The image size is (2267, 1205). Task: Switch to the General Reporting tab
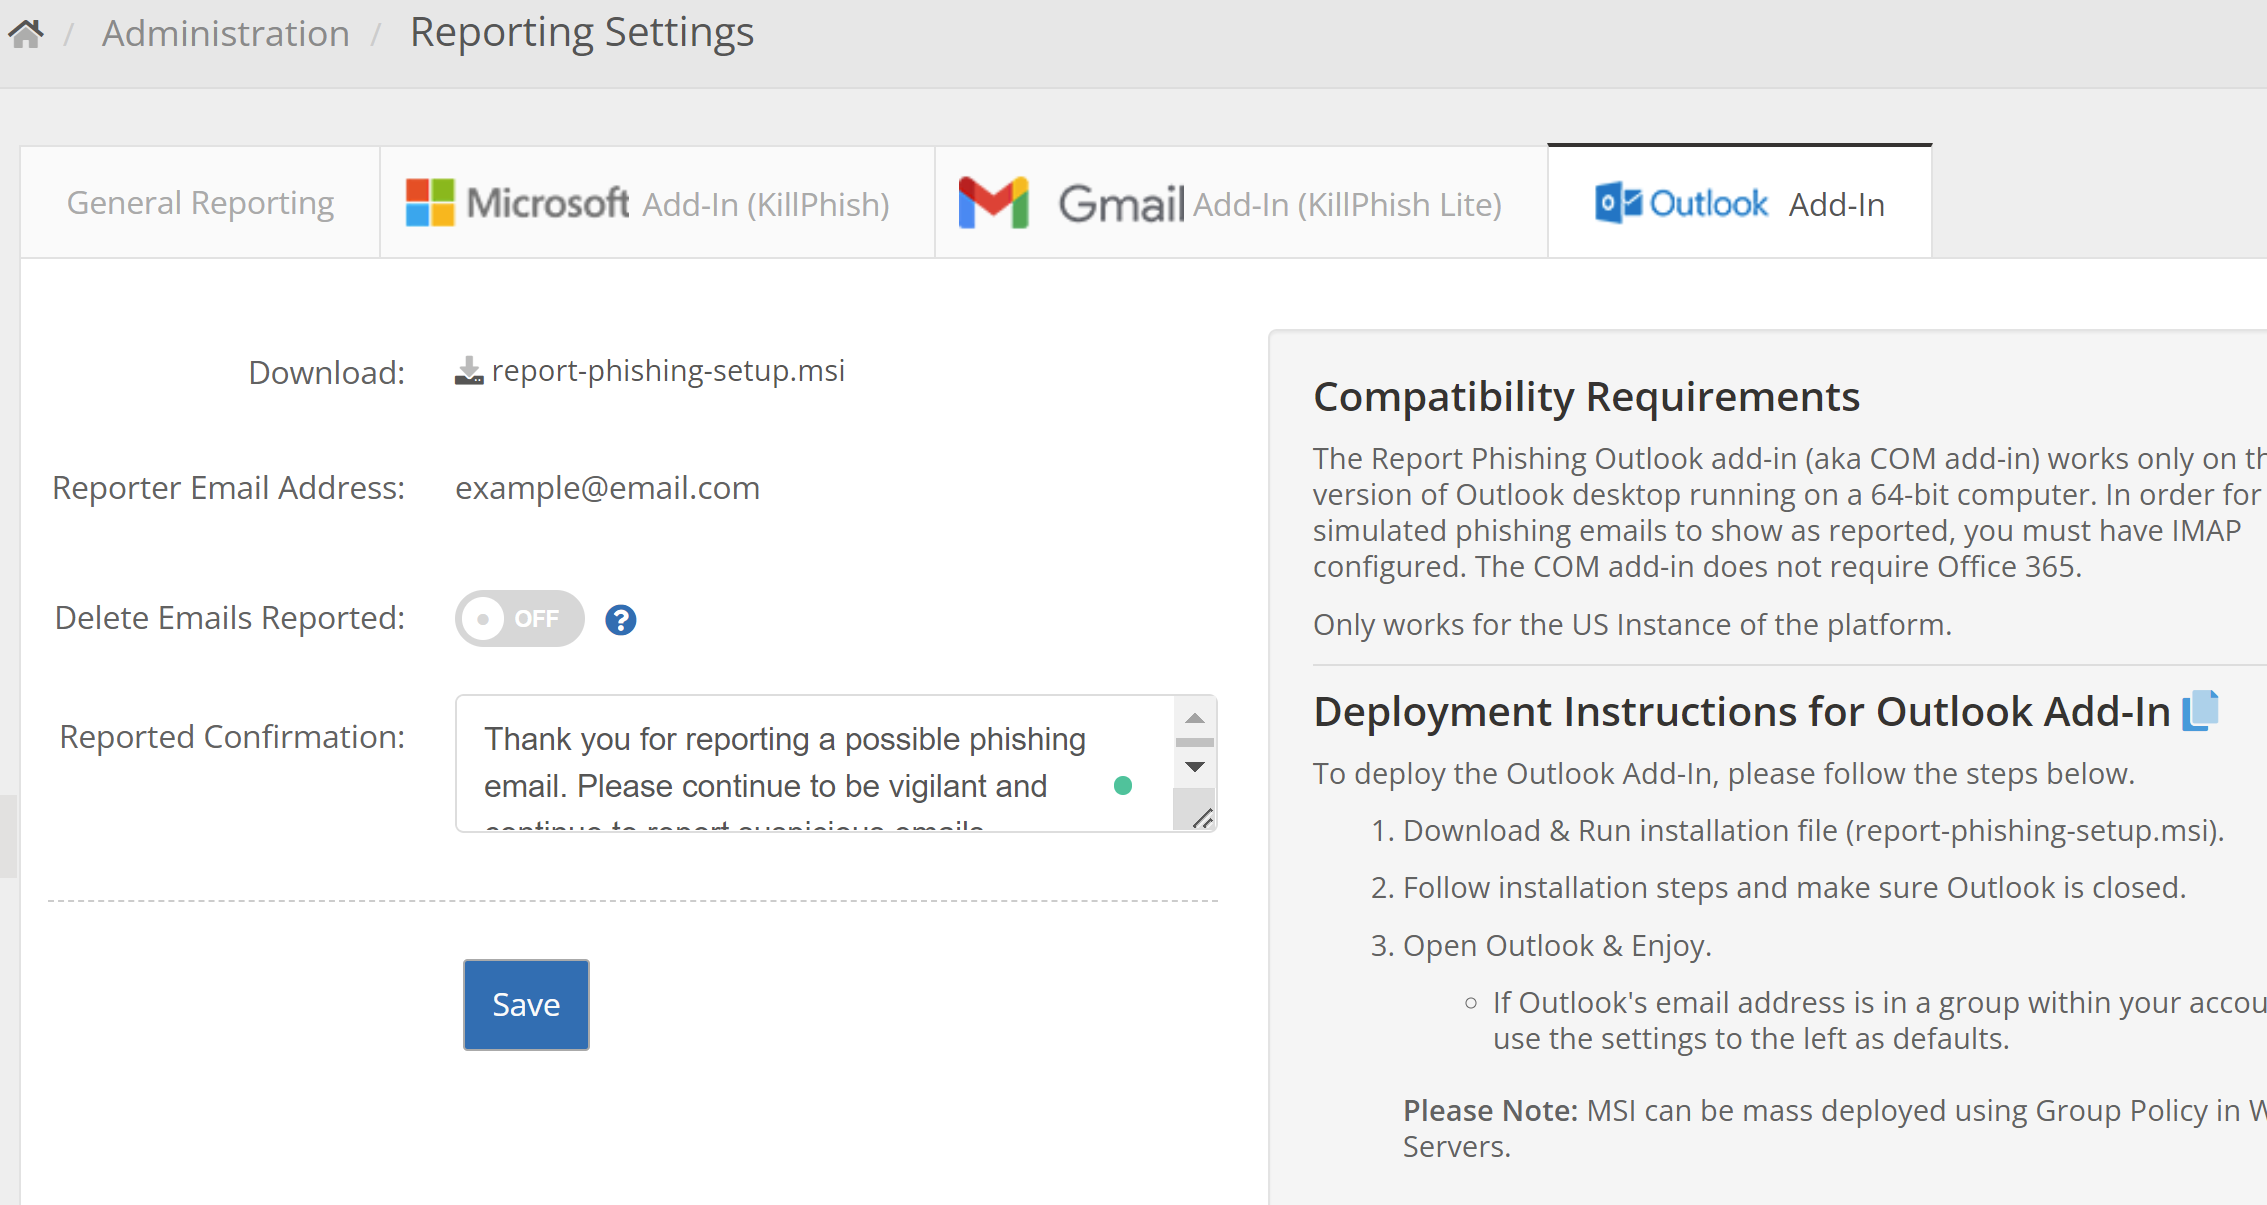coord(200,203)
